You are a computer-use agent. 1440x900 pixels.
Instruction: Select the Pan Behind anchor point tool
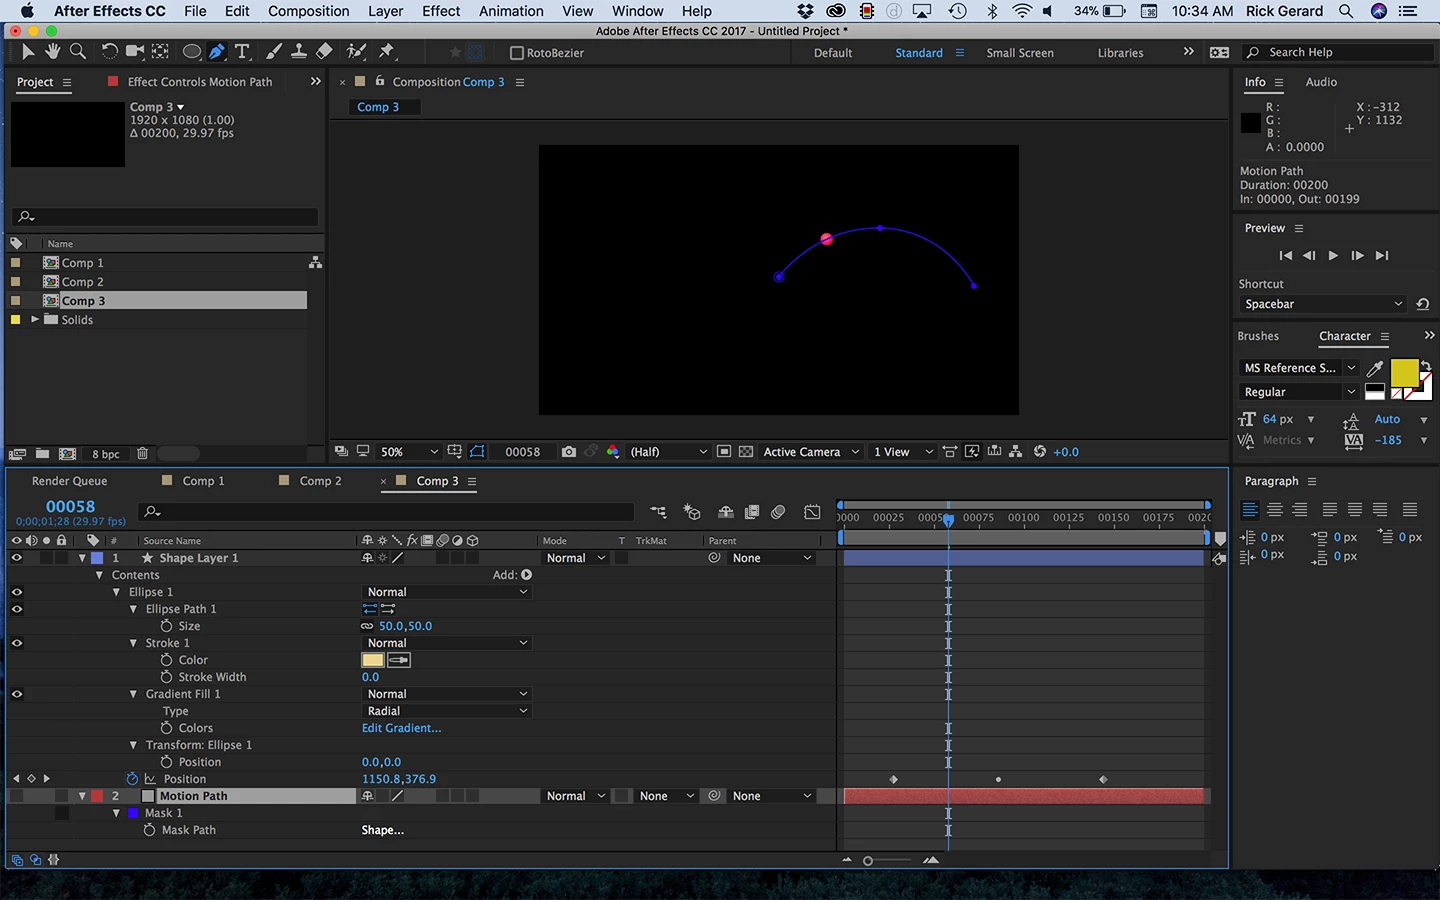[x=160, y=52]
